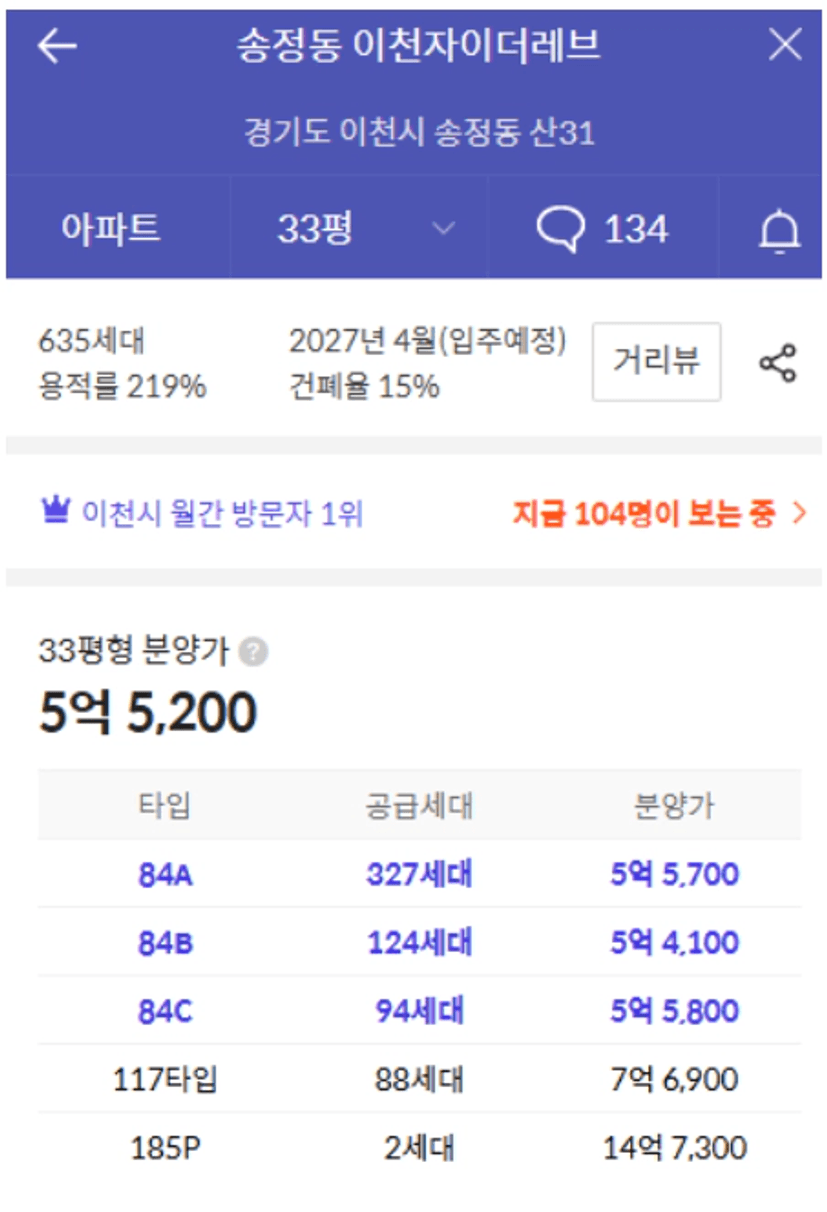
Task: Click the 117타입 row label
Action: tap(165, 1080)
